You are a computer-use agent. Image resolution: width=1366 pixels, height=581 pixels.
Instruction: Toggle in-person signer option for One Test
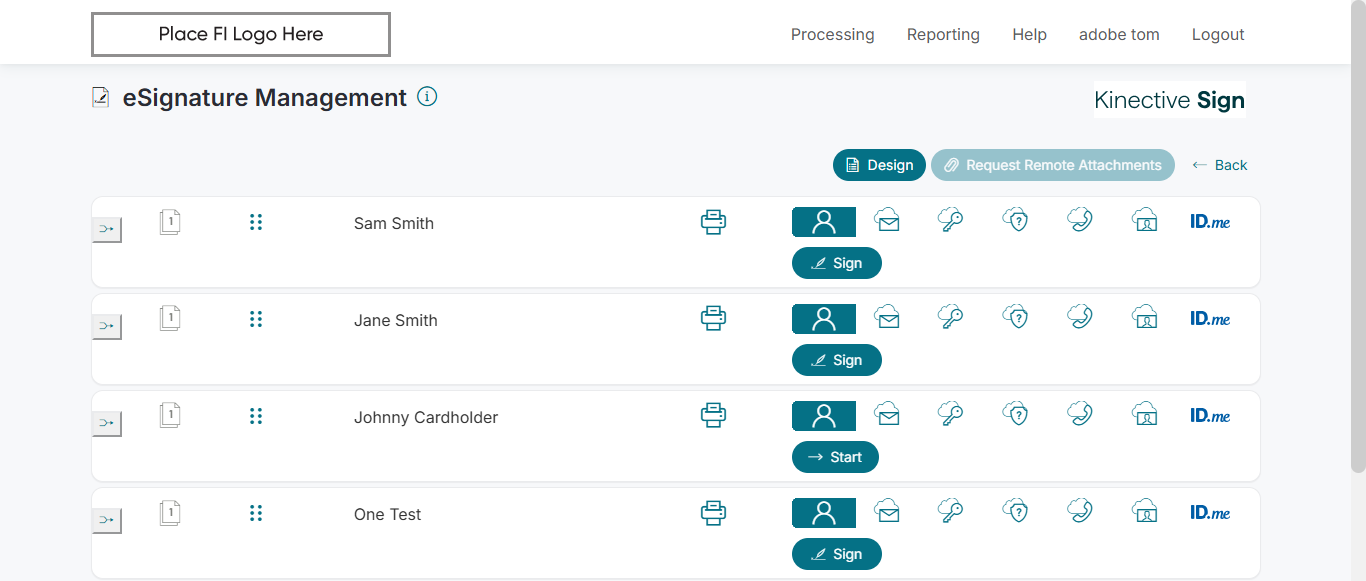(824, 513)
